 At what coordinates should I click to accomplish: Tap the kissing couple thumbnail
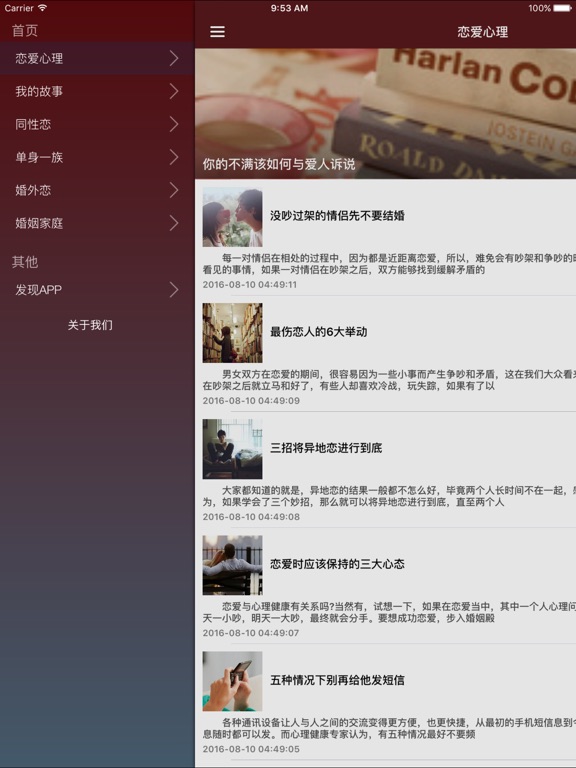[233, 216]
